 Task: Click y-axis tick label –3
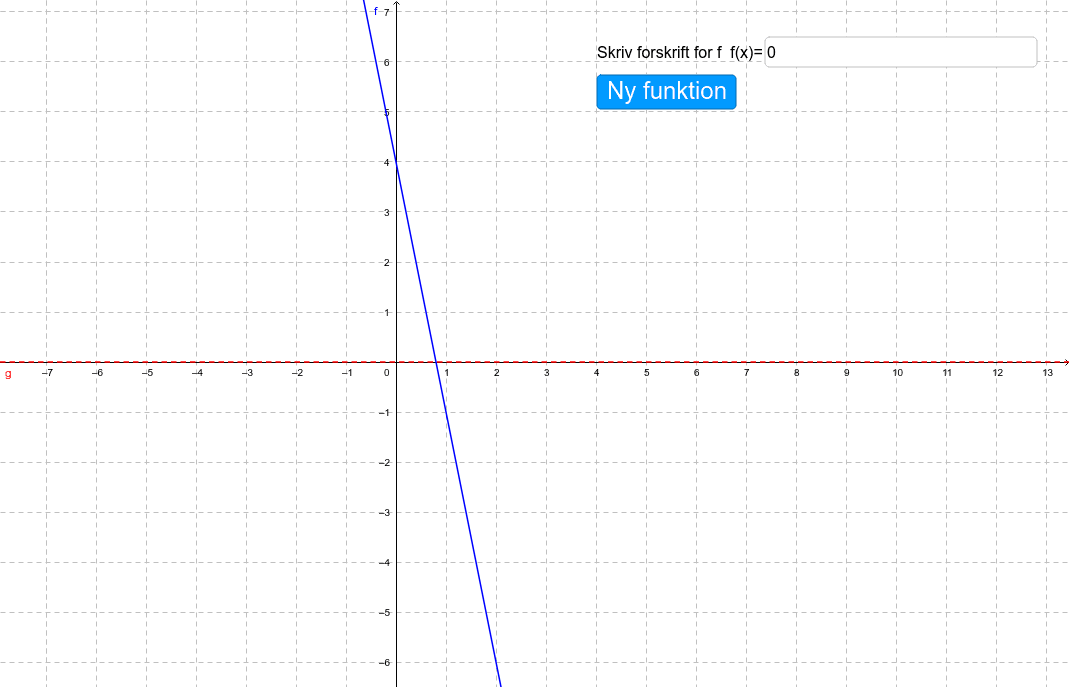385,513
